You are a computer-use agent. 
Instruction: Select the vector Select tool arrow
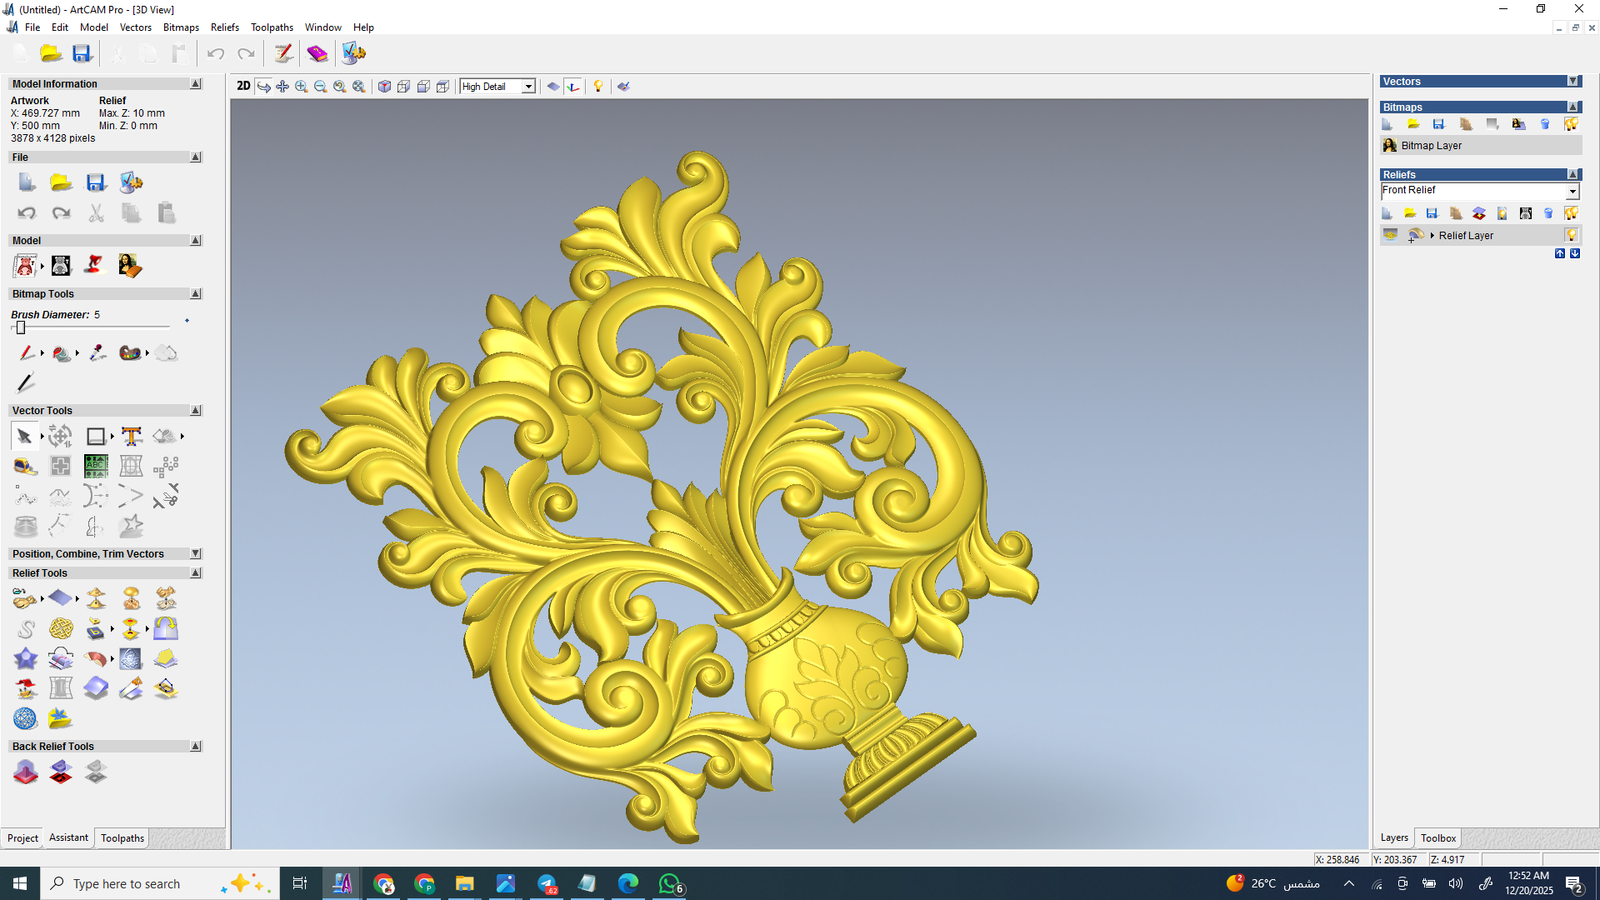24,436
